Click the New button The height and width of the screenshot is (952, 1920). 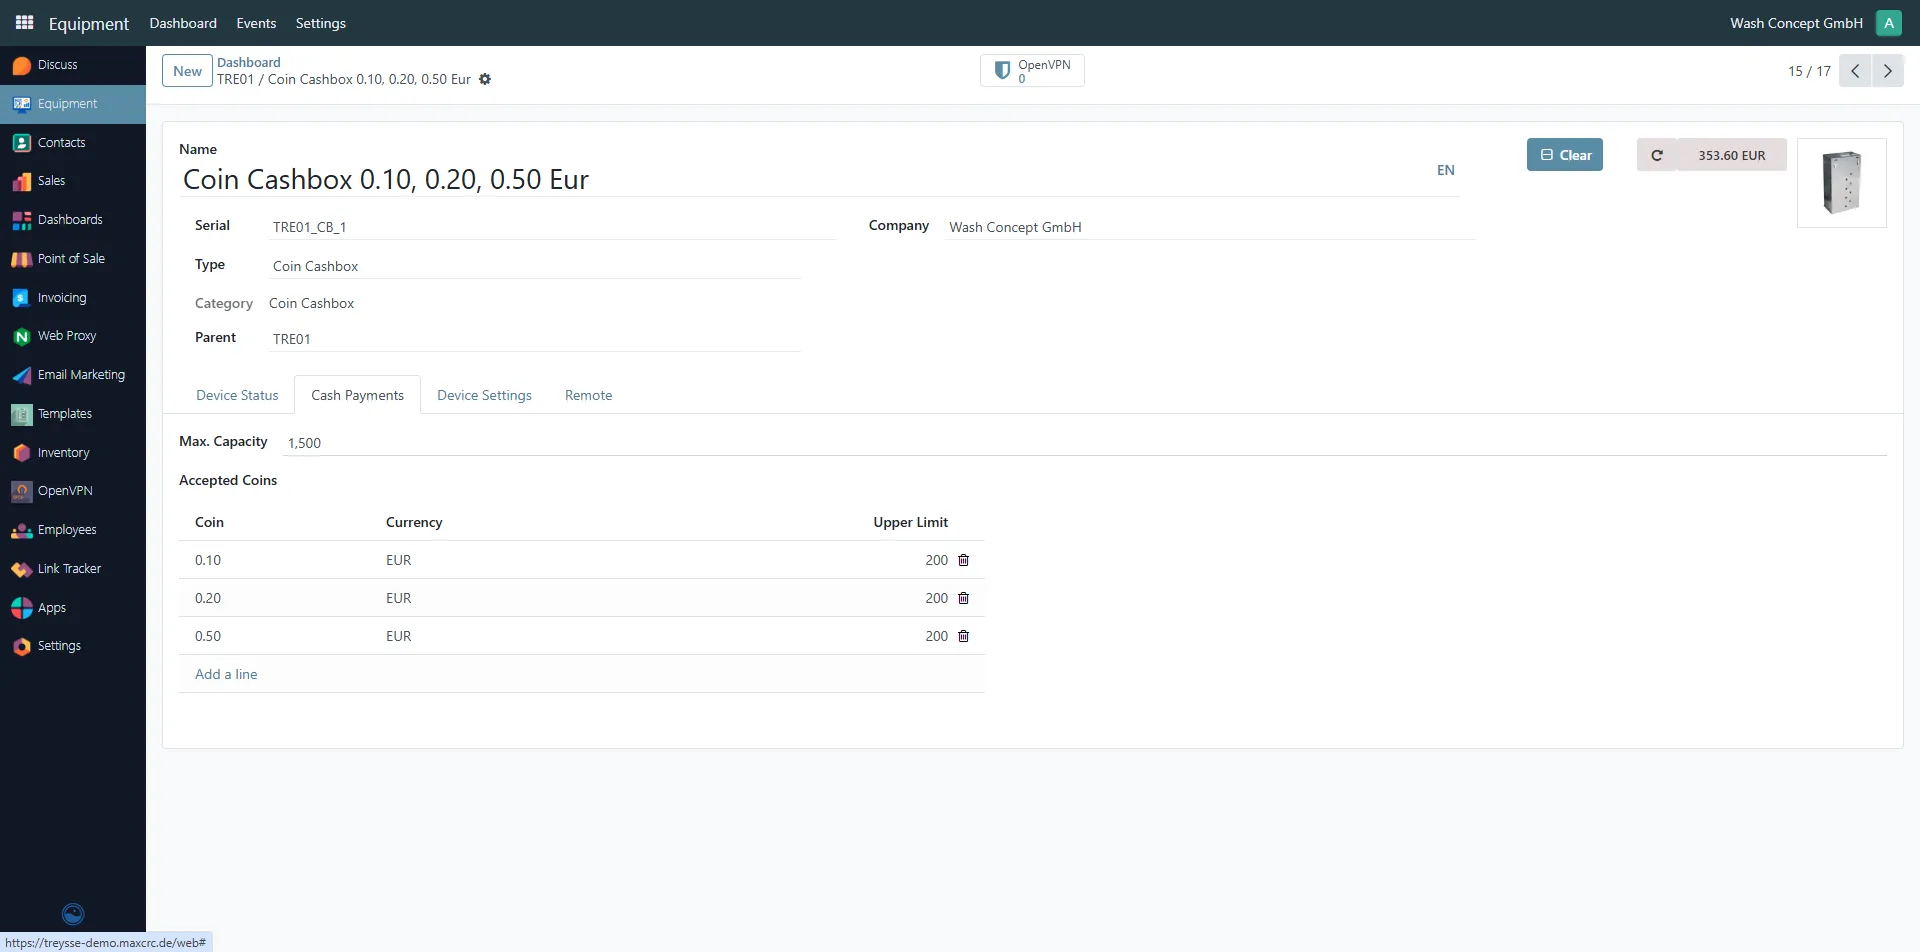(187, 71)
